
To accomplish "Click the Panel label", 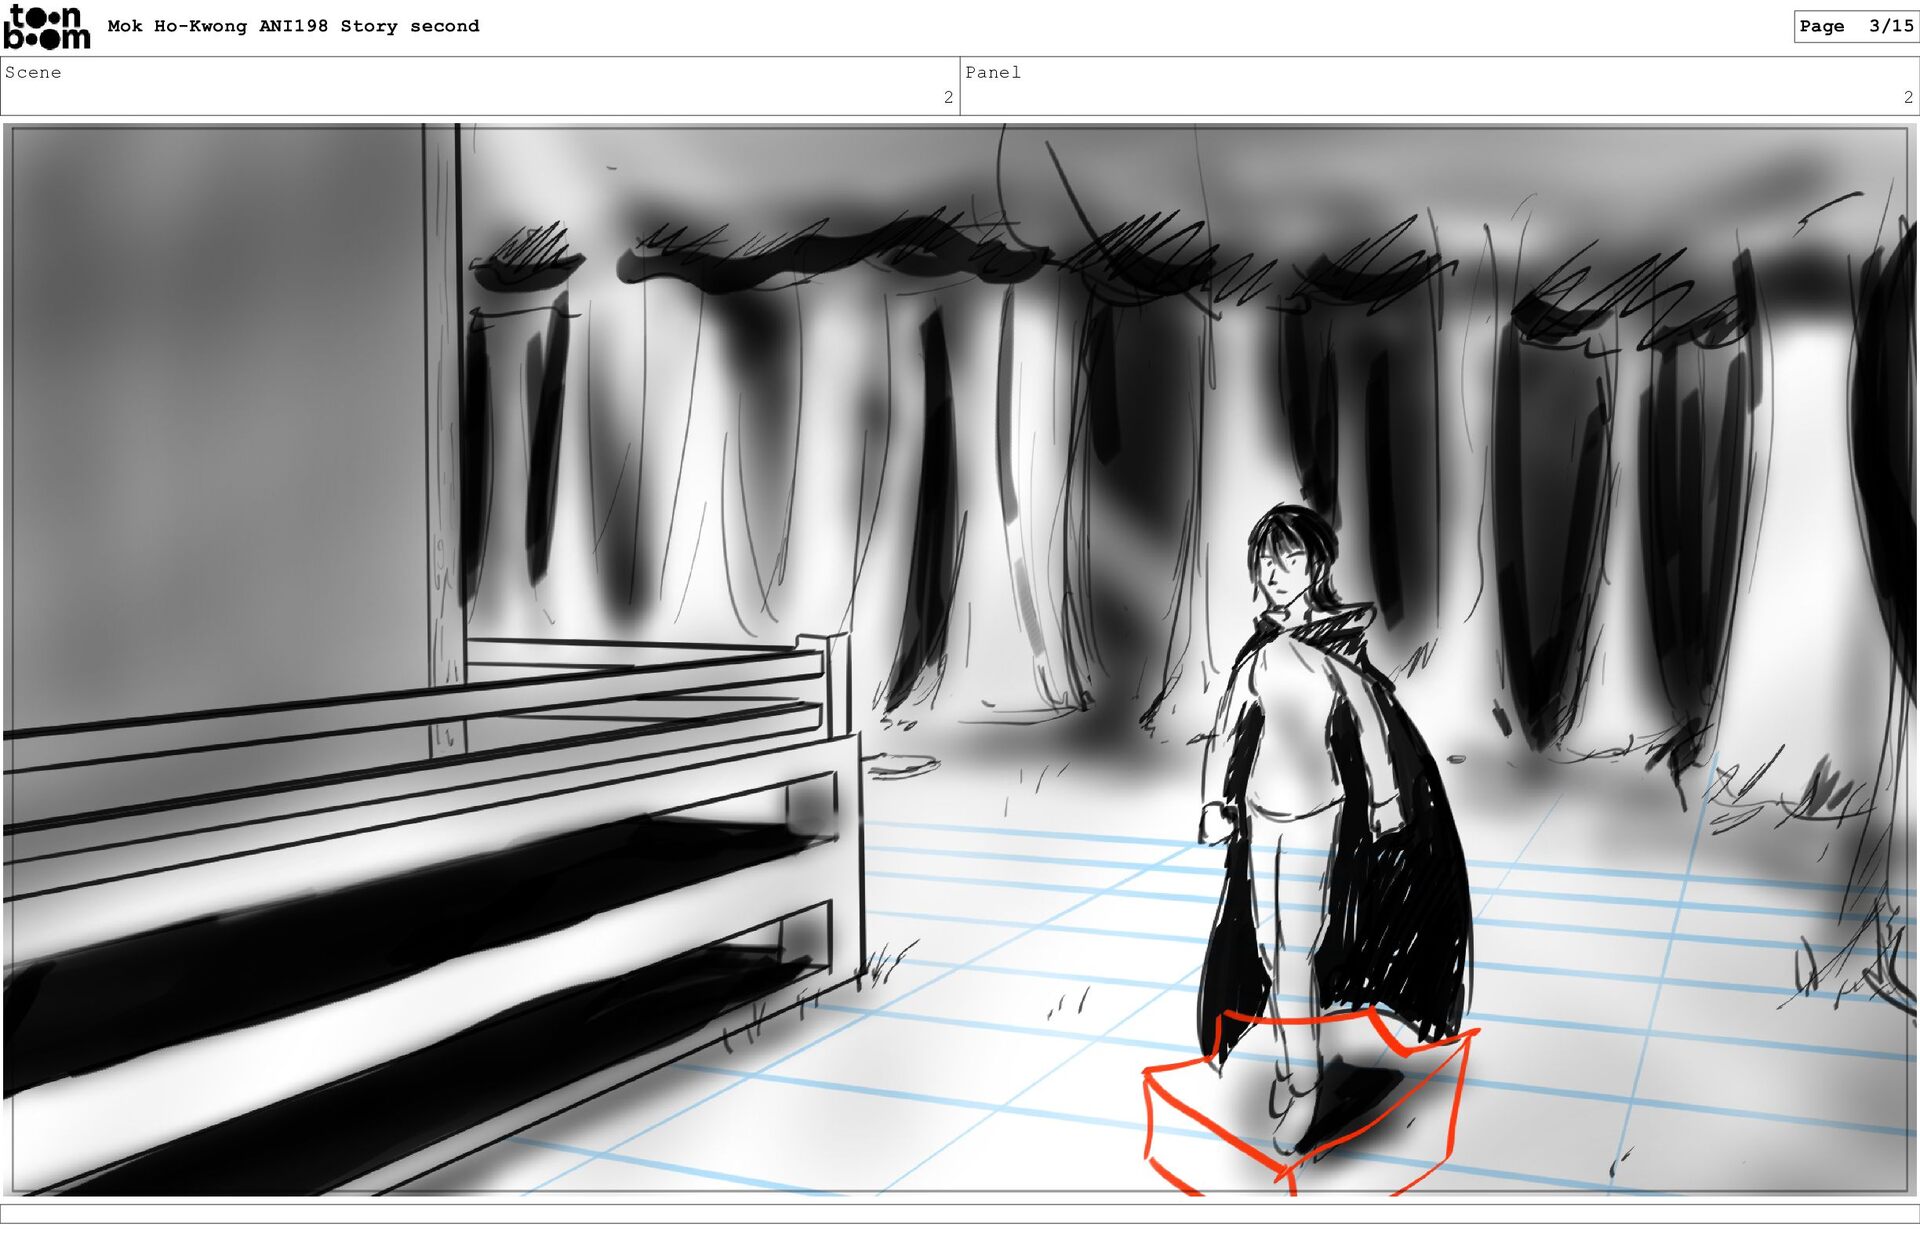I will tap(992, 72).
